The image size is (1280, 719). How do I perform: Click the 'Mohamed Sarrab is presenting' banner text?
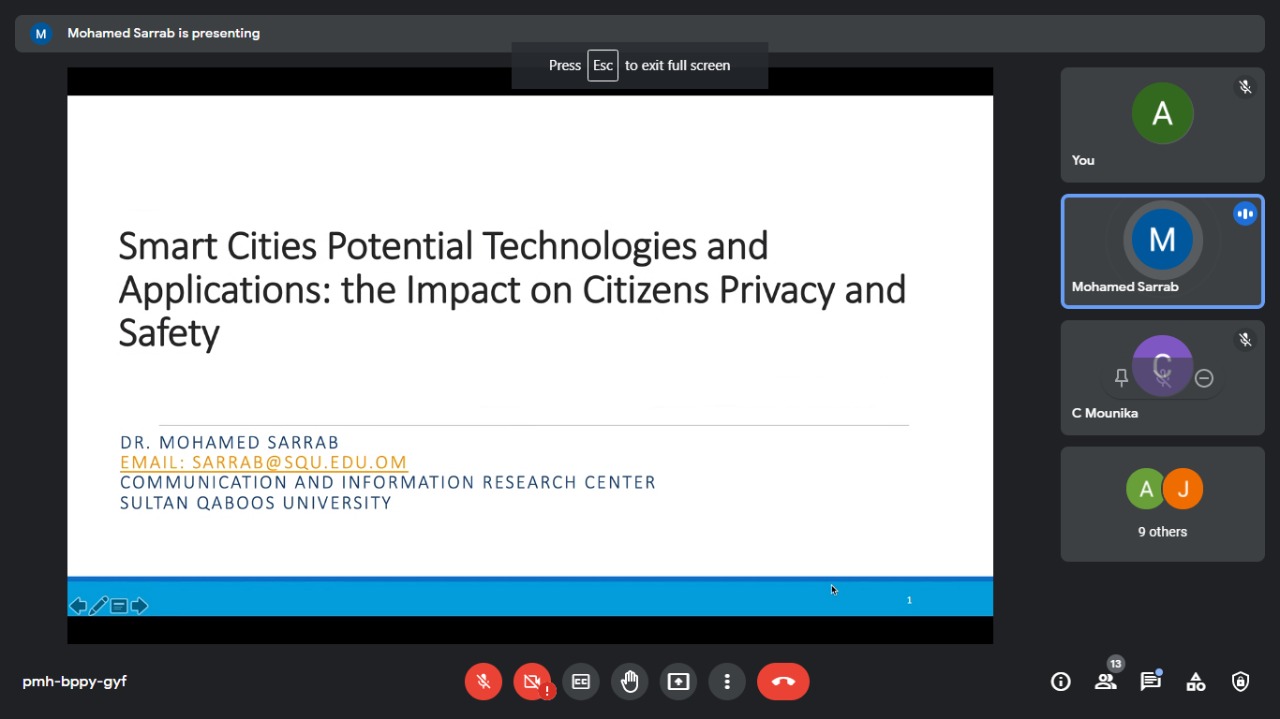164,33
